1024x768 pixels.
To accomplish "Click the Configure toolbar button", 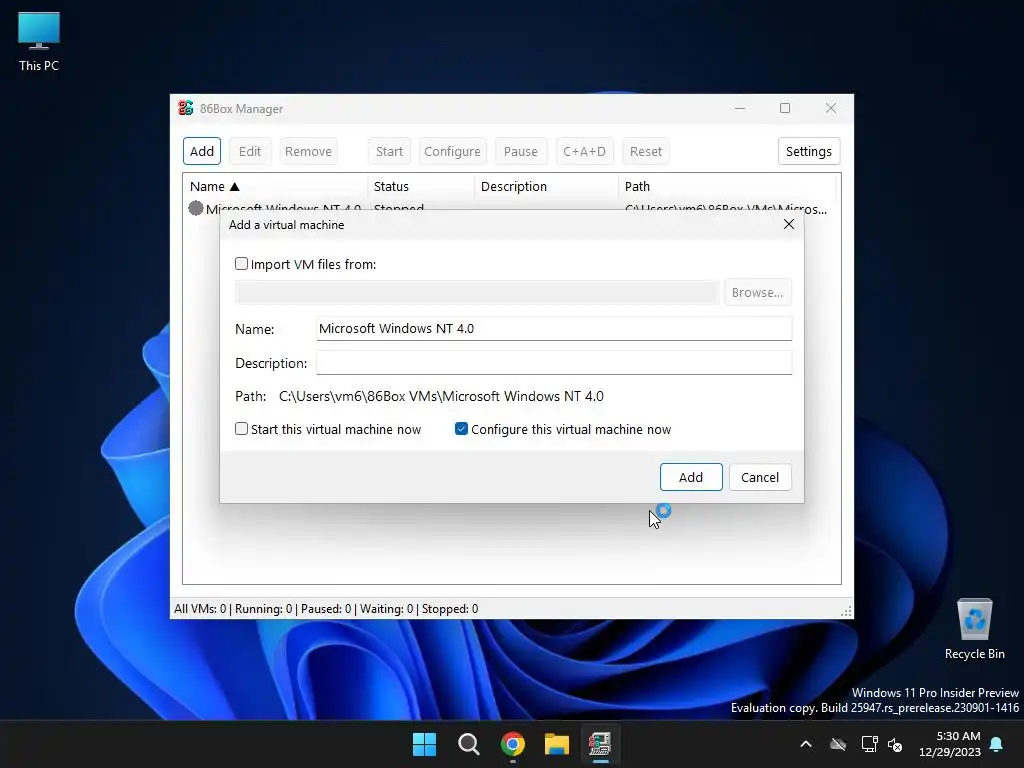I will pos(453,152).
